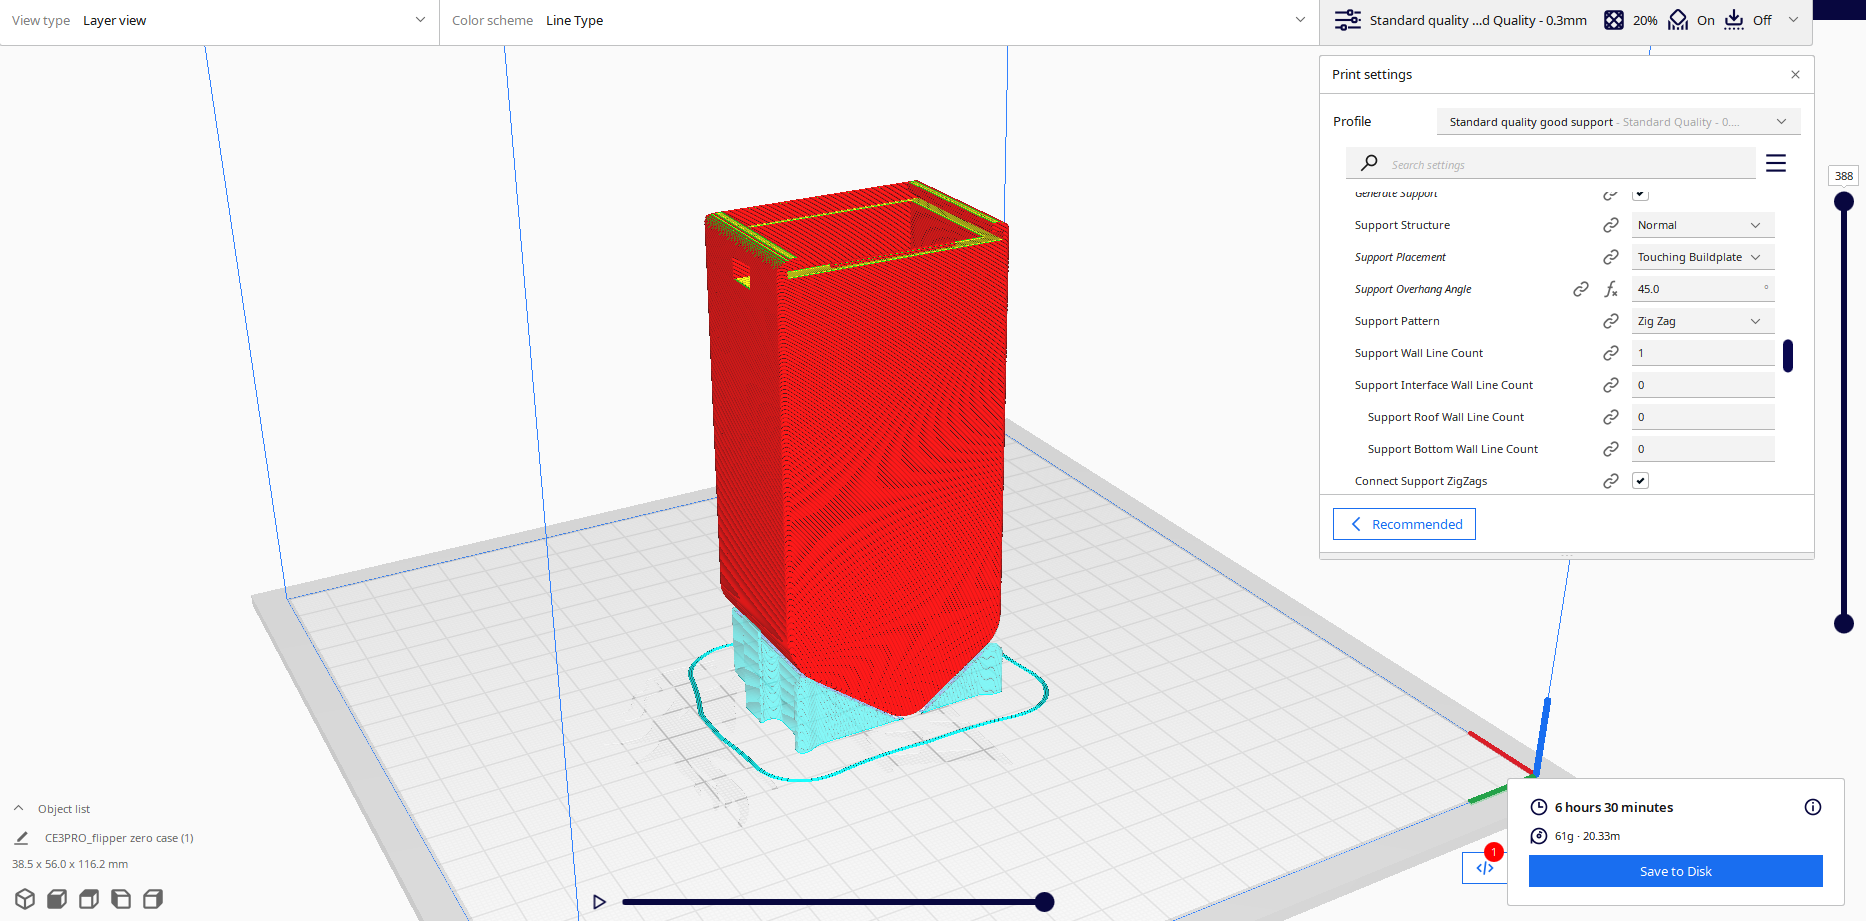Change Support Placement from Touching Buildplate

[1702, 257]
